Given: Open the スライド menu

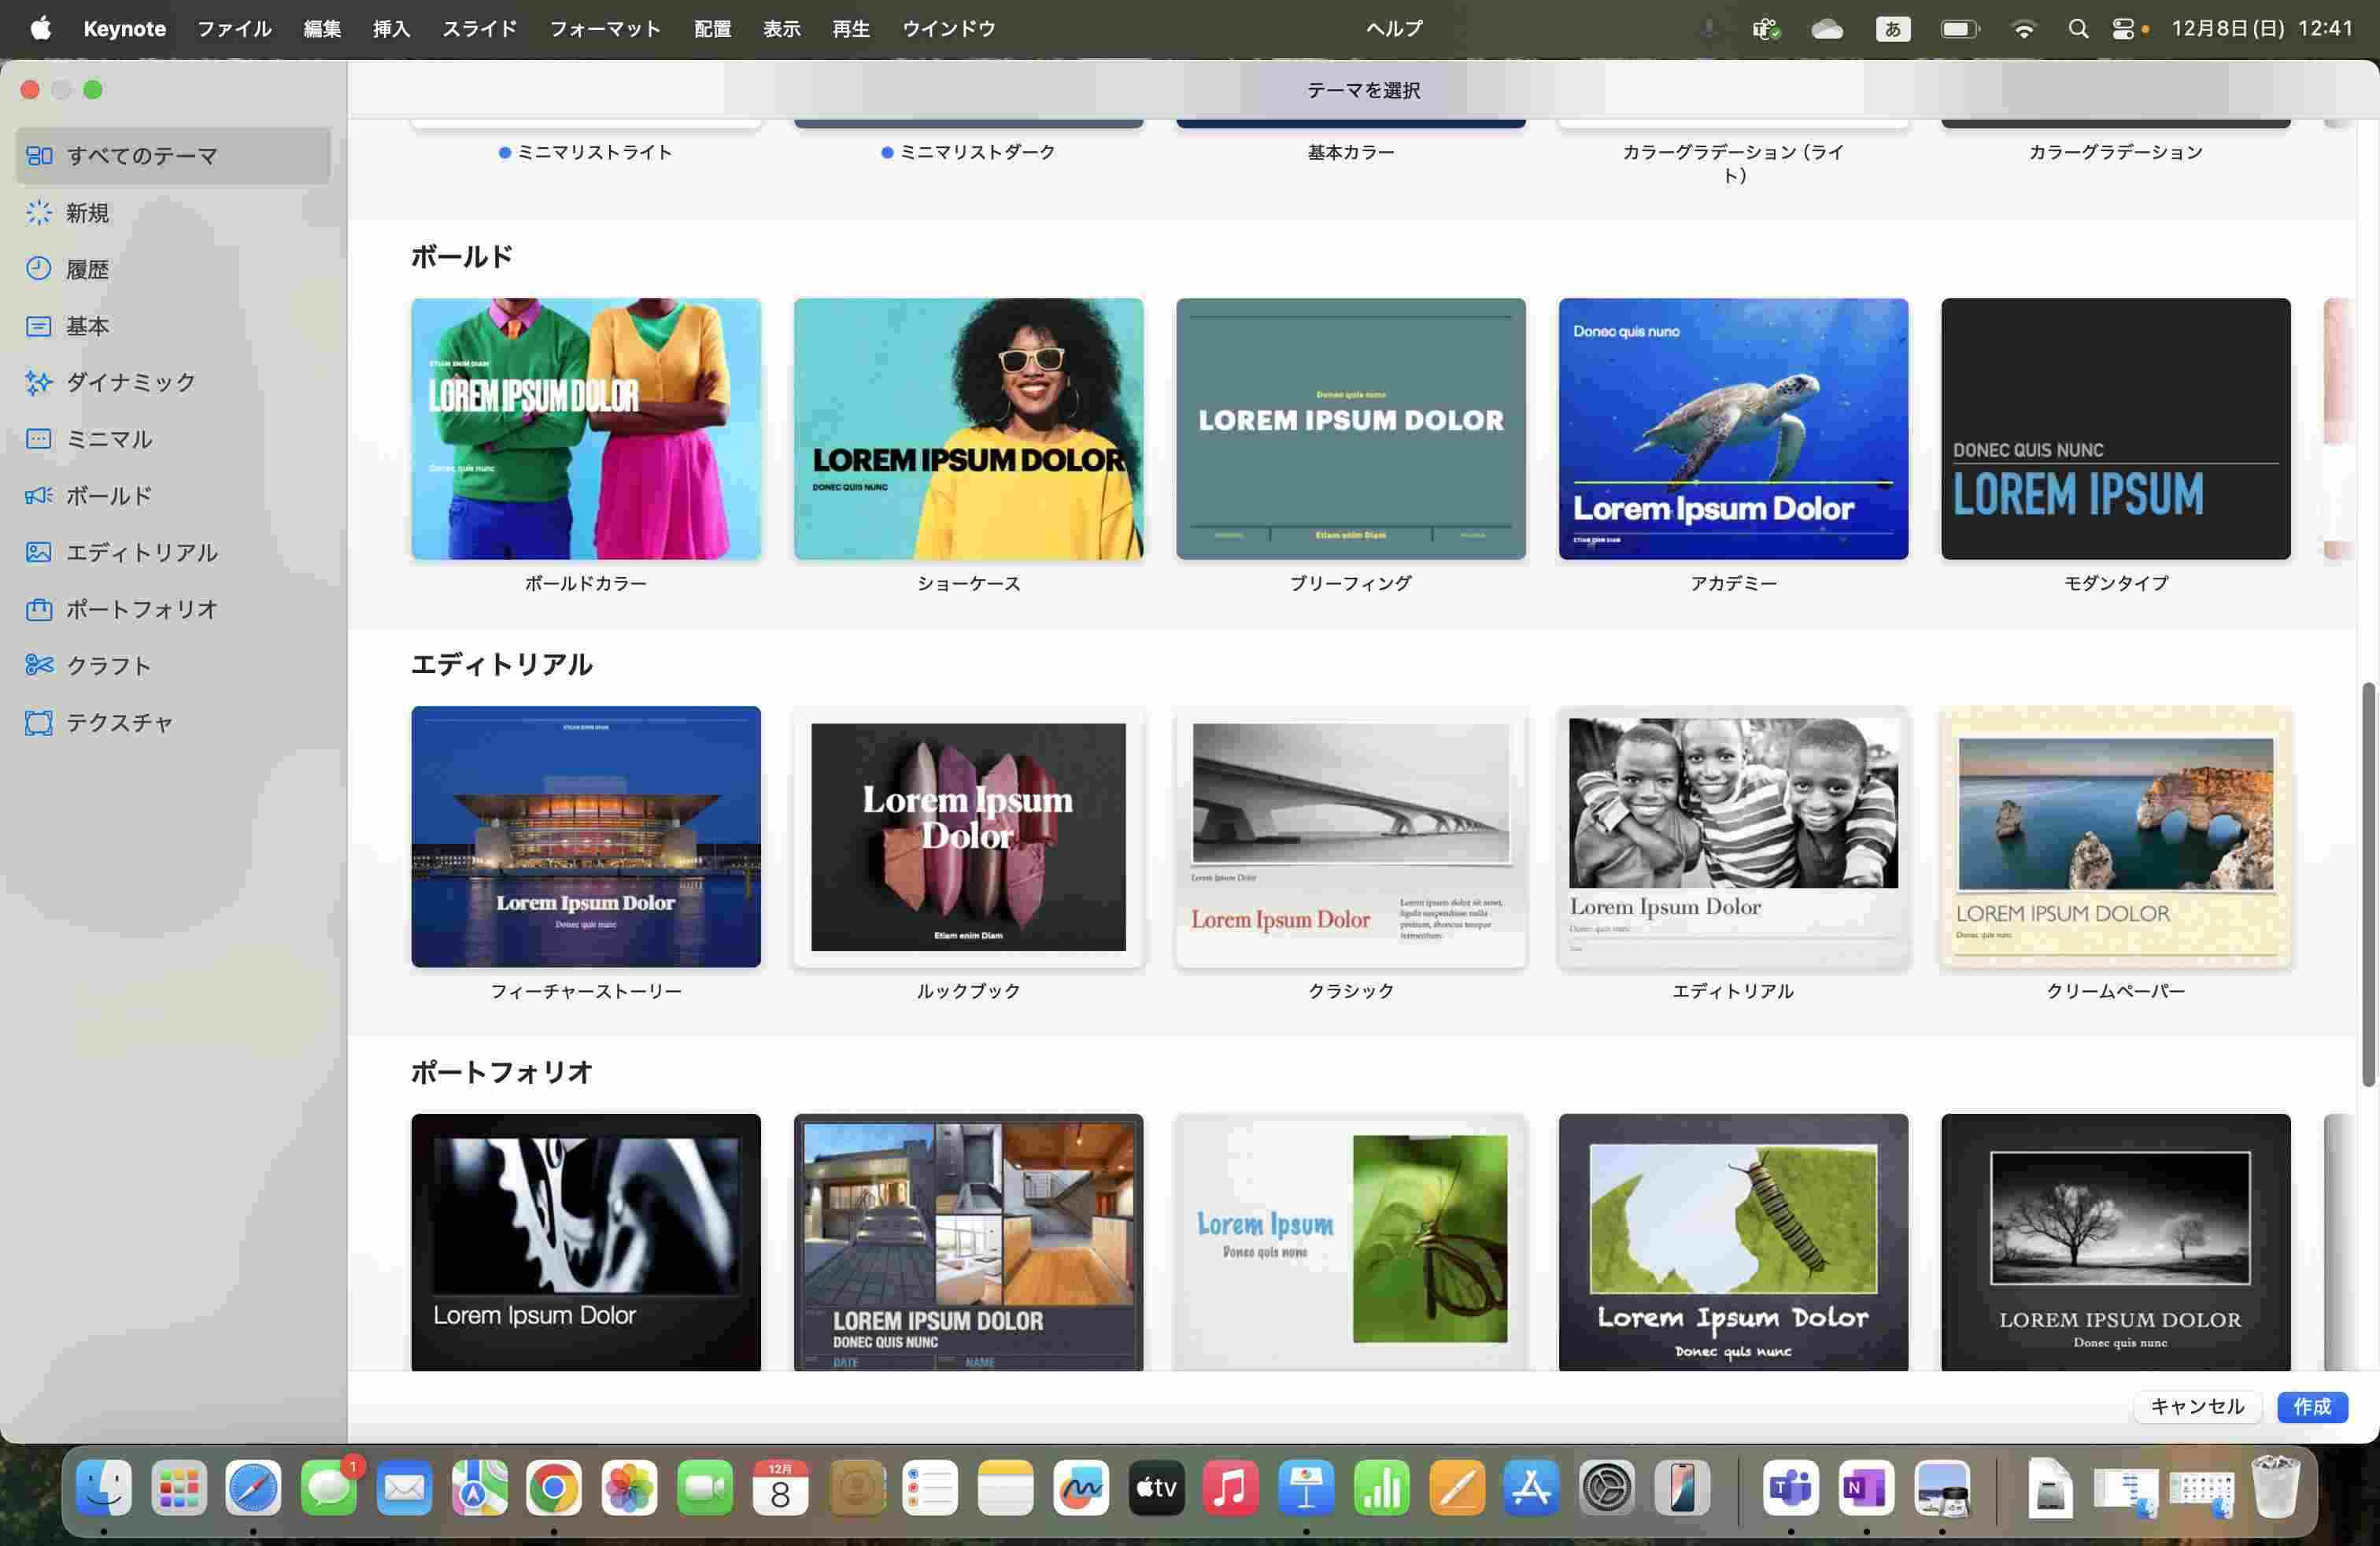Looking at the screenshot, I should coord(479,29).
